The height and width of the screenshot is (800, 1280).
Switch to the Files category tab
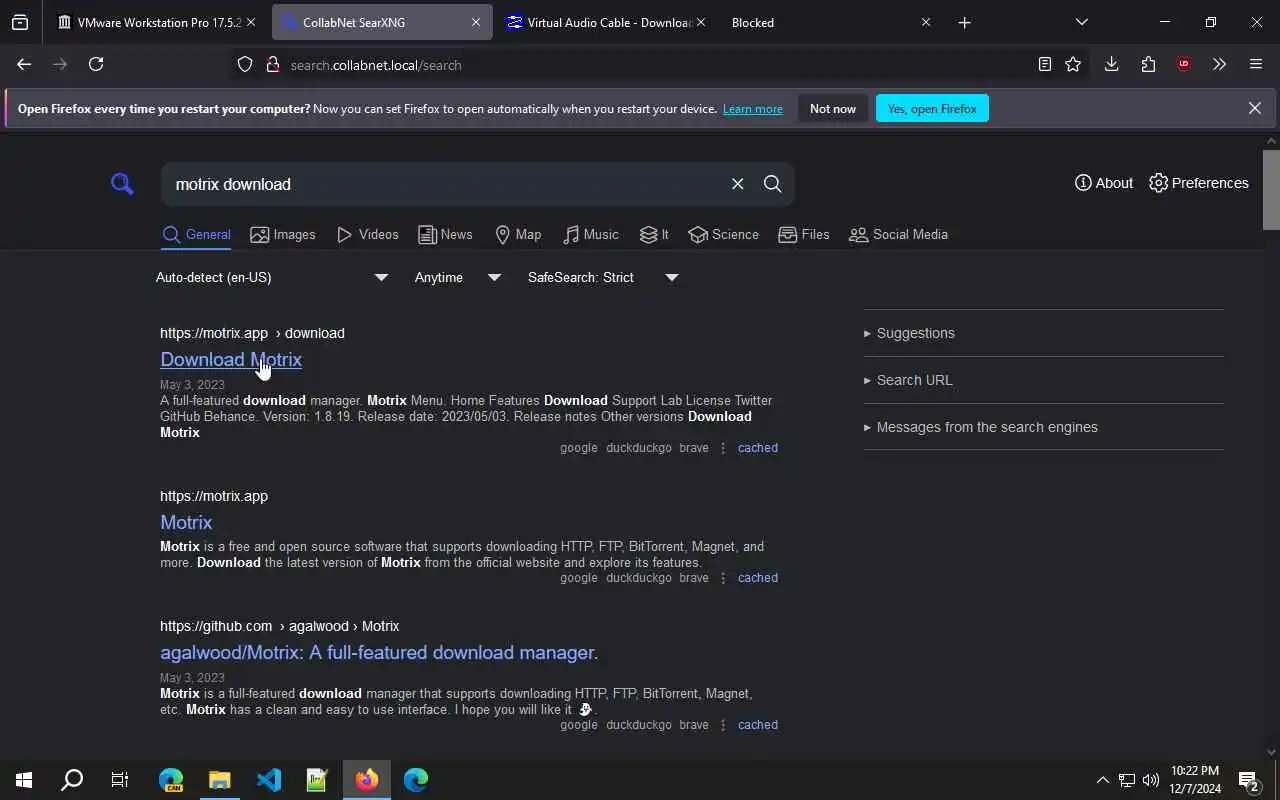804,234
